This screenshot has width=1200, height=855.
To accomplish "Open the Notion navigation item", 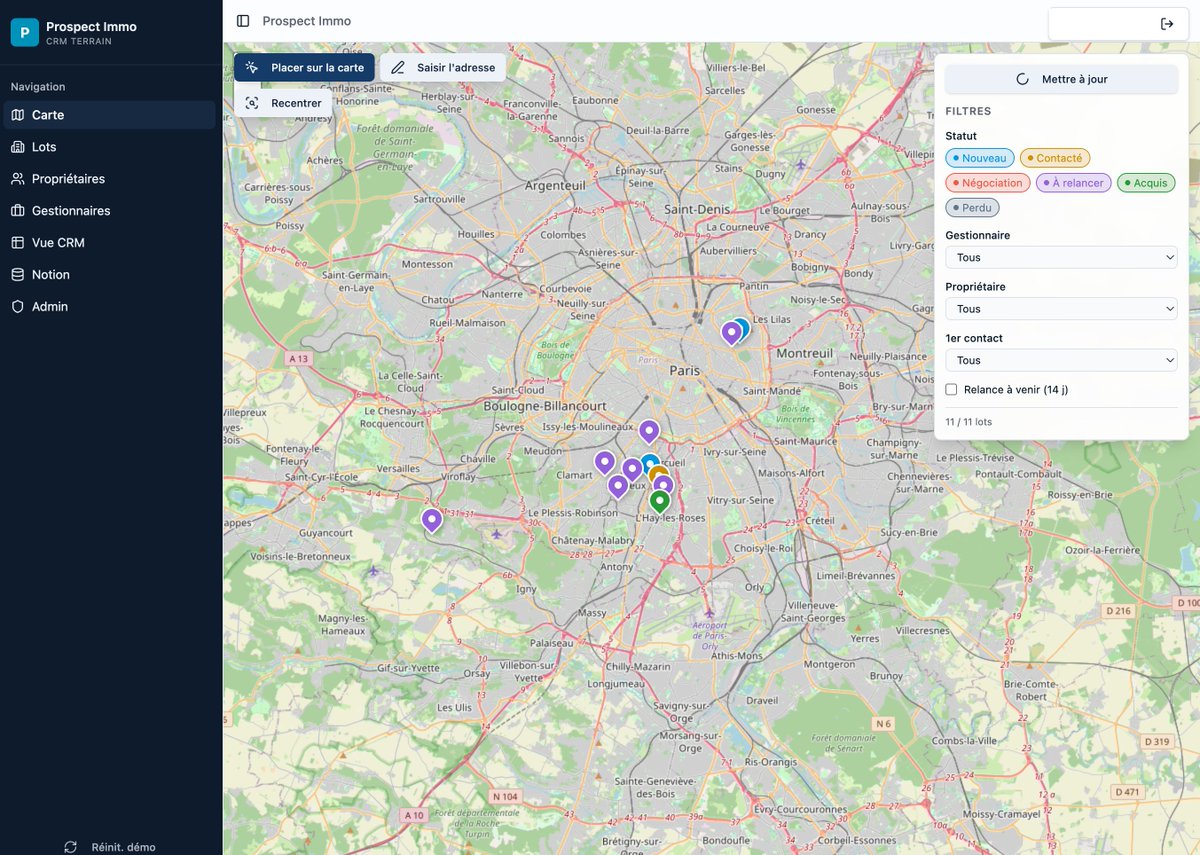I will point(110,275).
